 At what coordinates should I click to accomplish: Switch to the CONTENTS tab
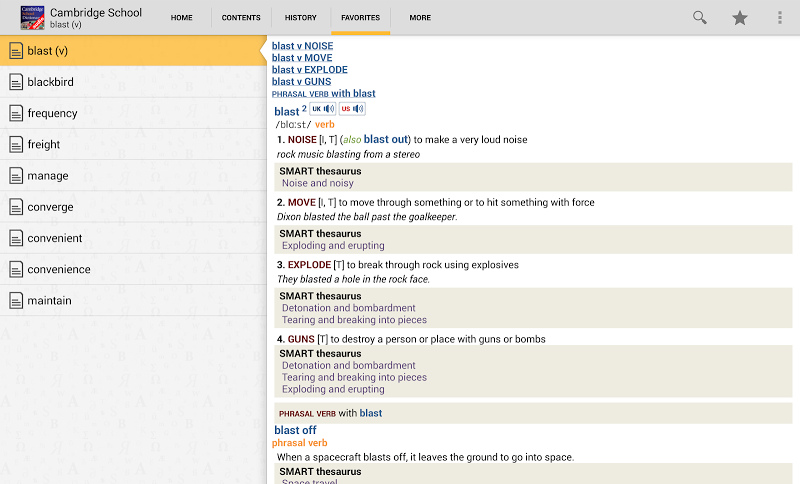coord(241,17)
